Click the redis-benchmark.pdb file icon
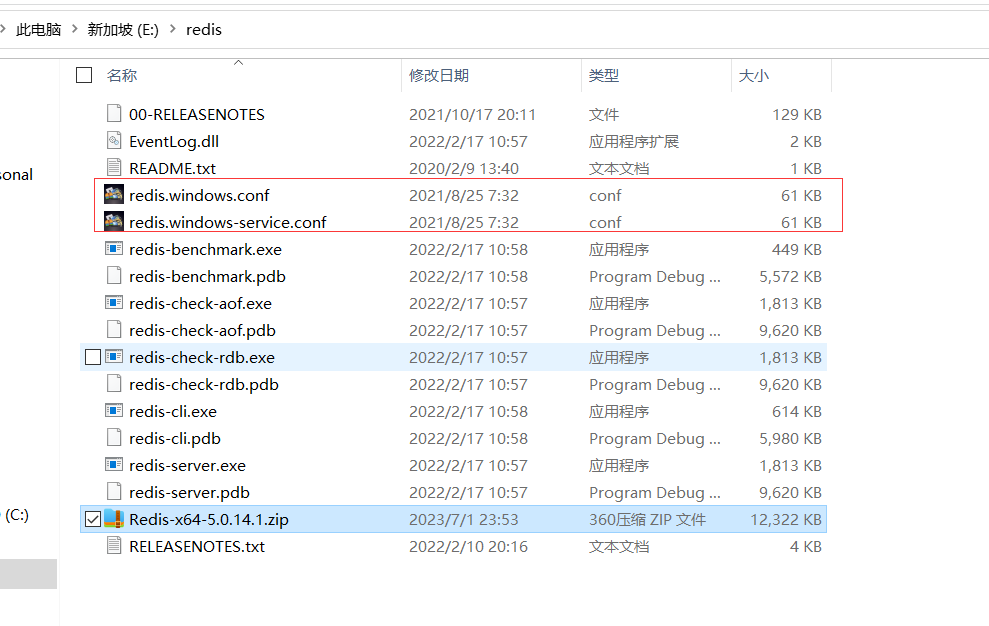This screenshot has width=989, height=626. tap(114, 275)
